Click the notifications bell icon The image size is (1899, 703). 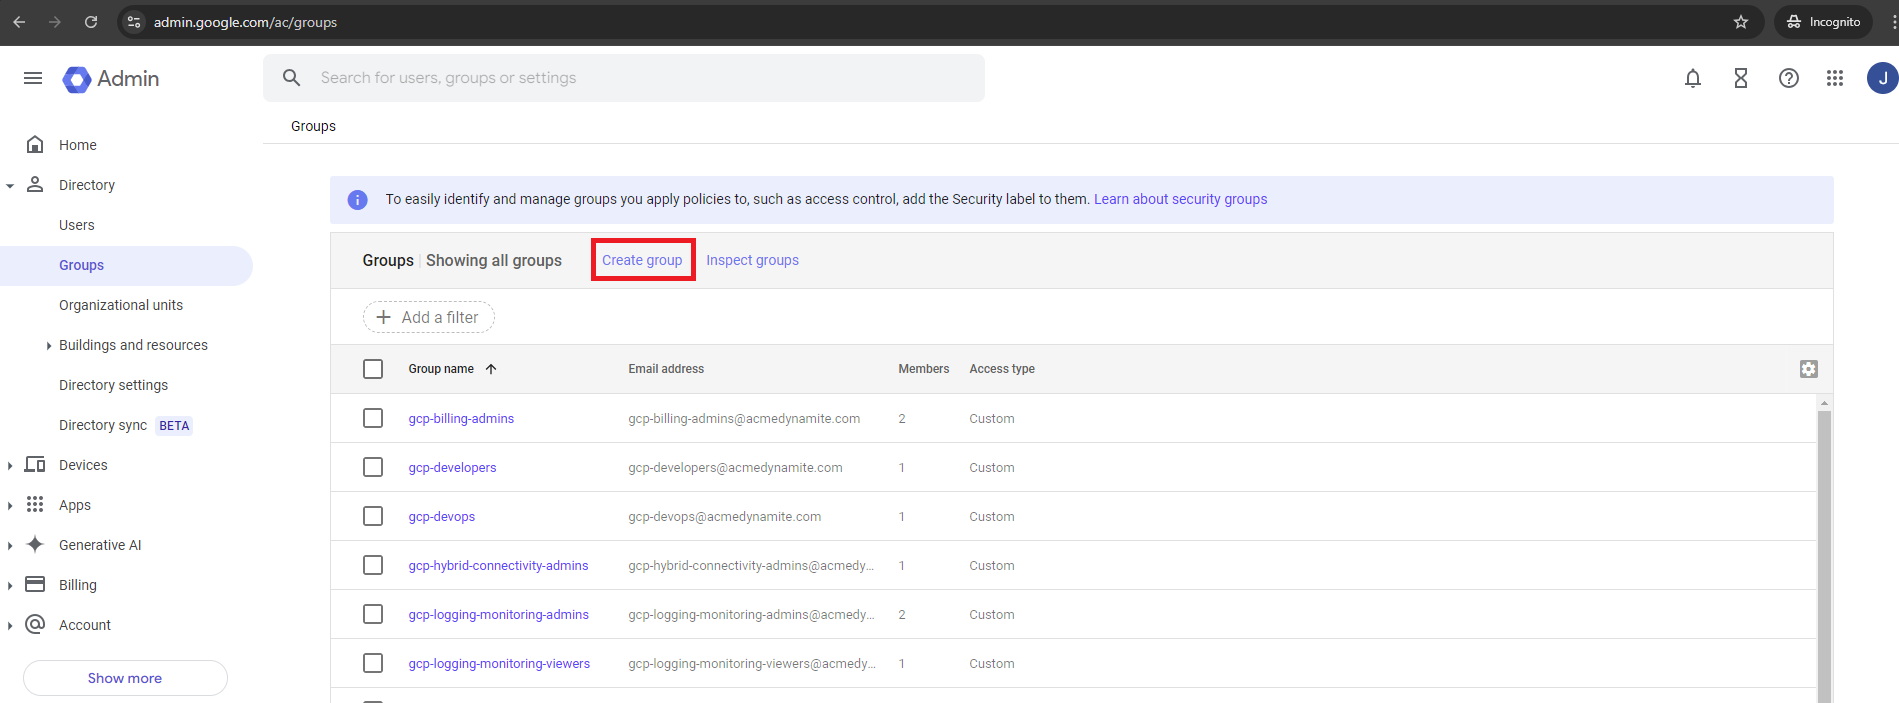tap(1692, 78)
